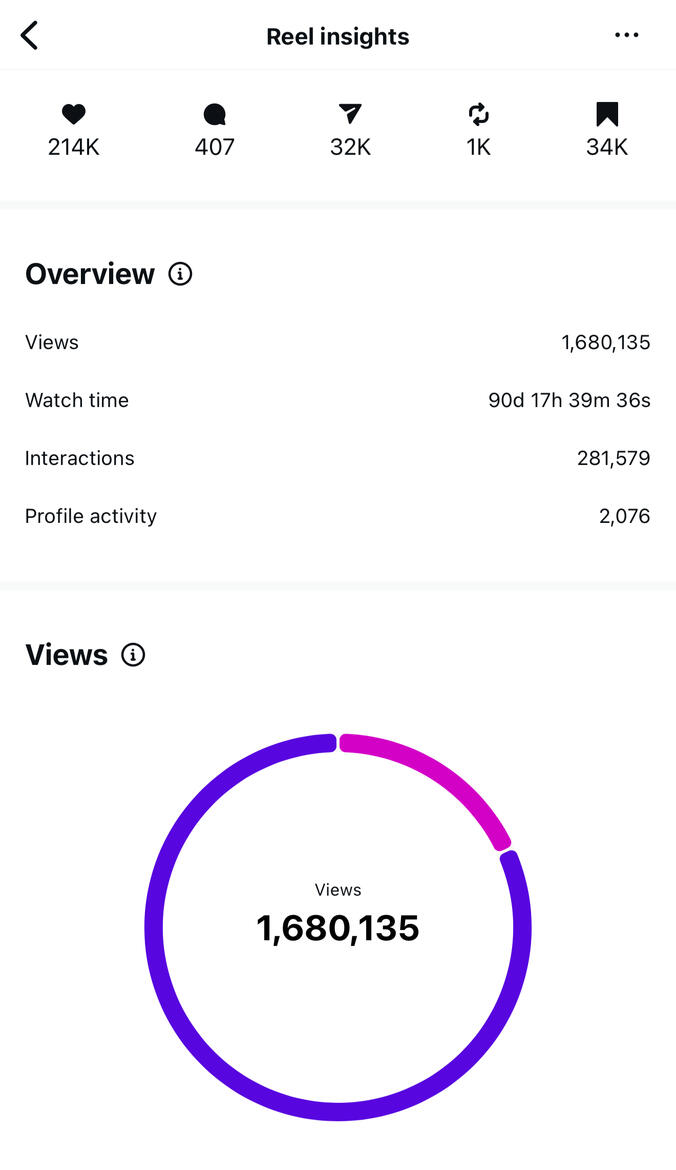Click the Watch time value

click(x=569, y=400)
